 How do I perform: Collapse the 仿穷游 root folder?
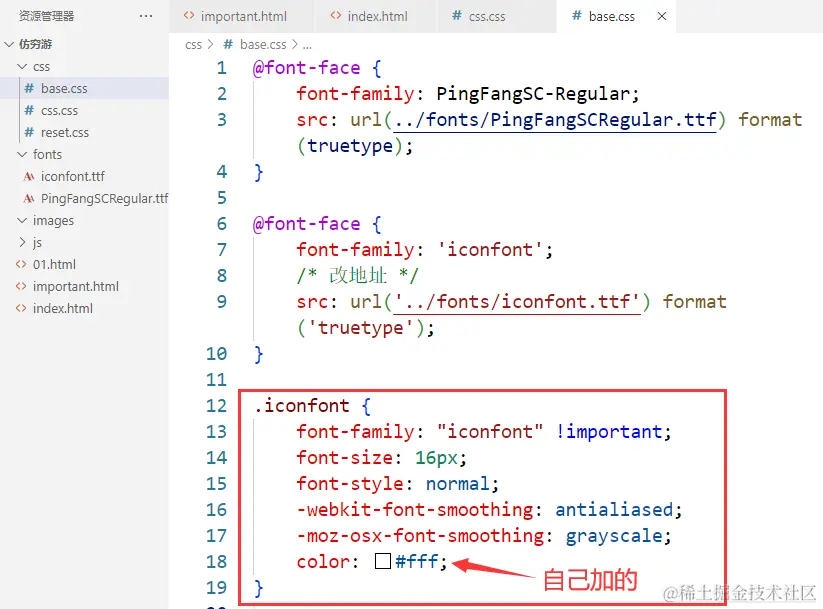9,44
